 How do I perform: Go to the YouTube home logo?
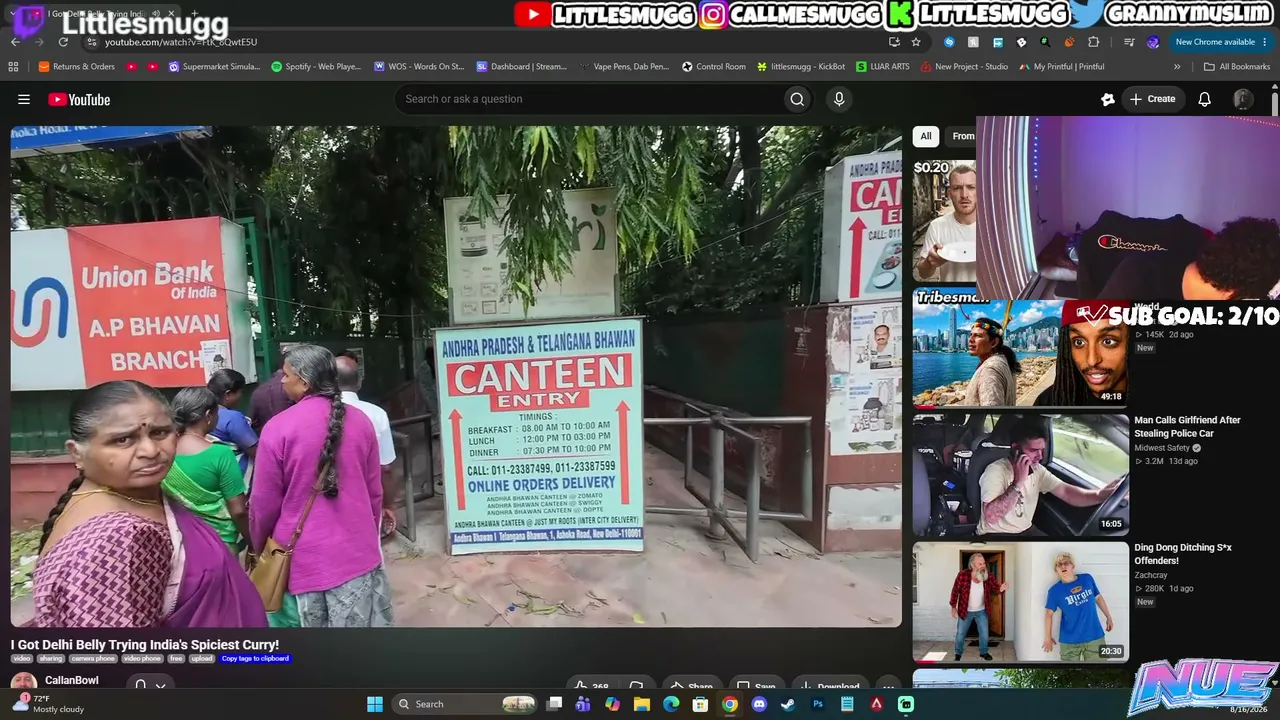tap(79, 99)
